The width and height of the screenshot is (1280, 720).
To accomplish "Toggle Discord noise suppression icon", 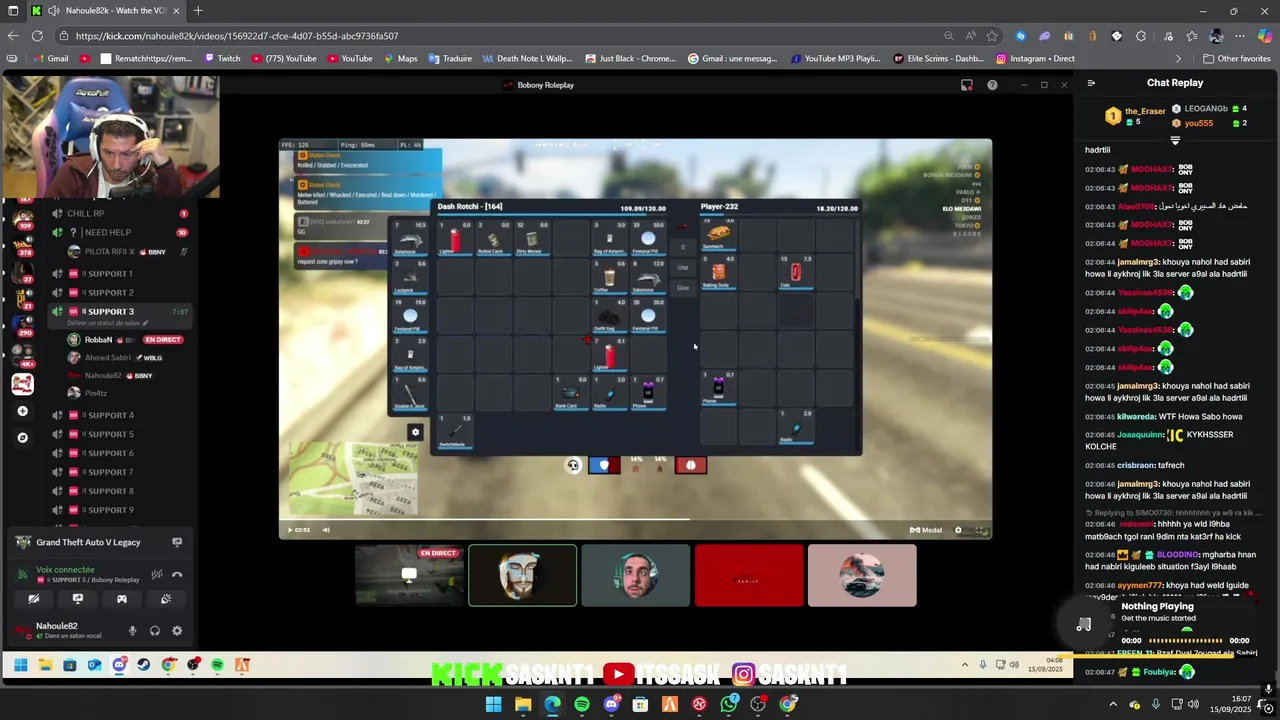I will click(x=156, y=575).
